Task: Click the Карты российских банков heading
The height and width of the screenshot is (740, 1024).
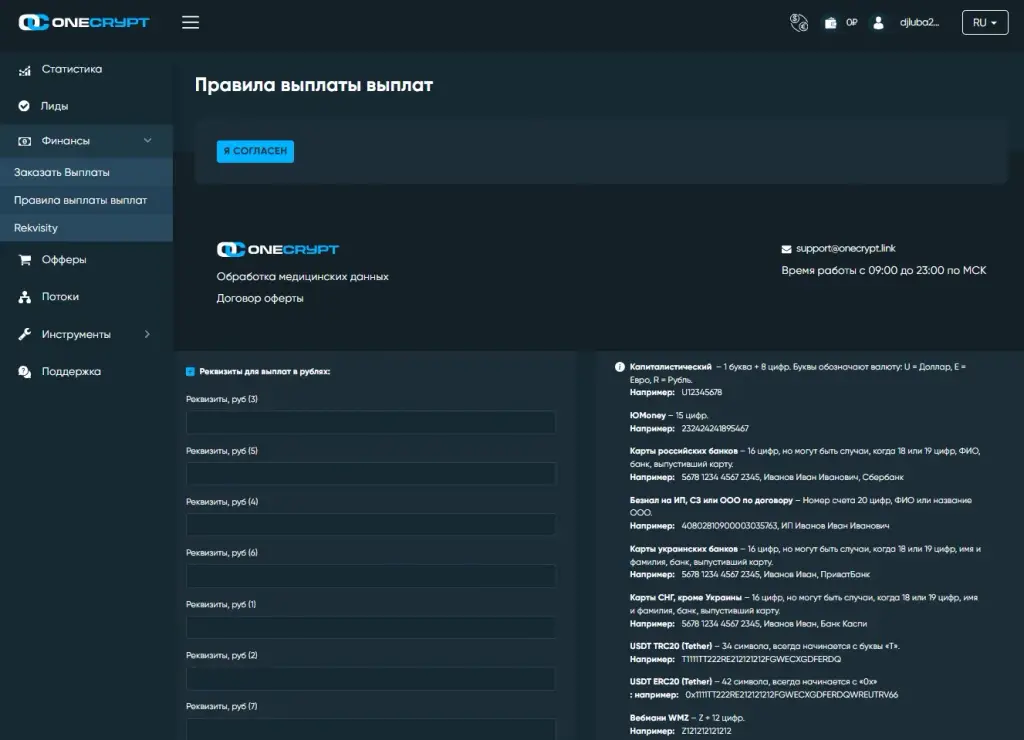Action: [683, 451]
